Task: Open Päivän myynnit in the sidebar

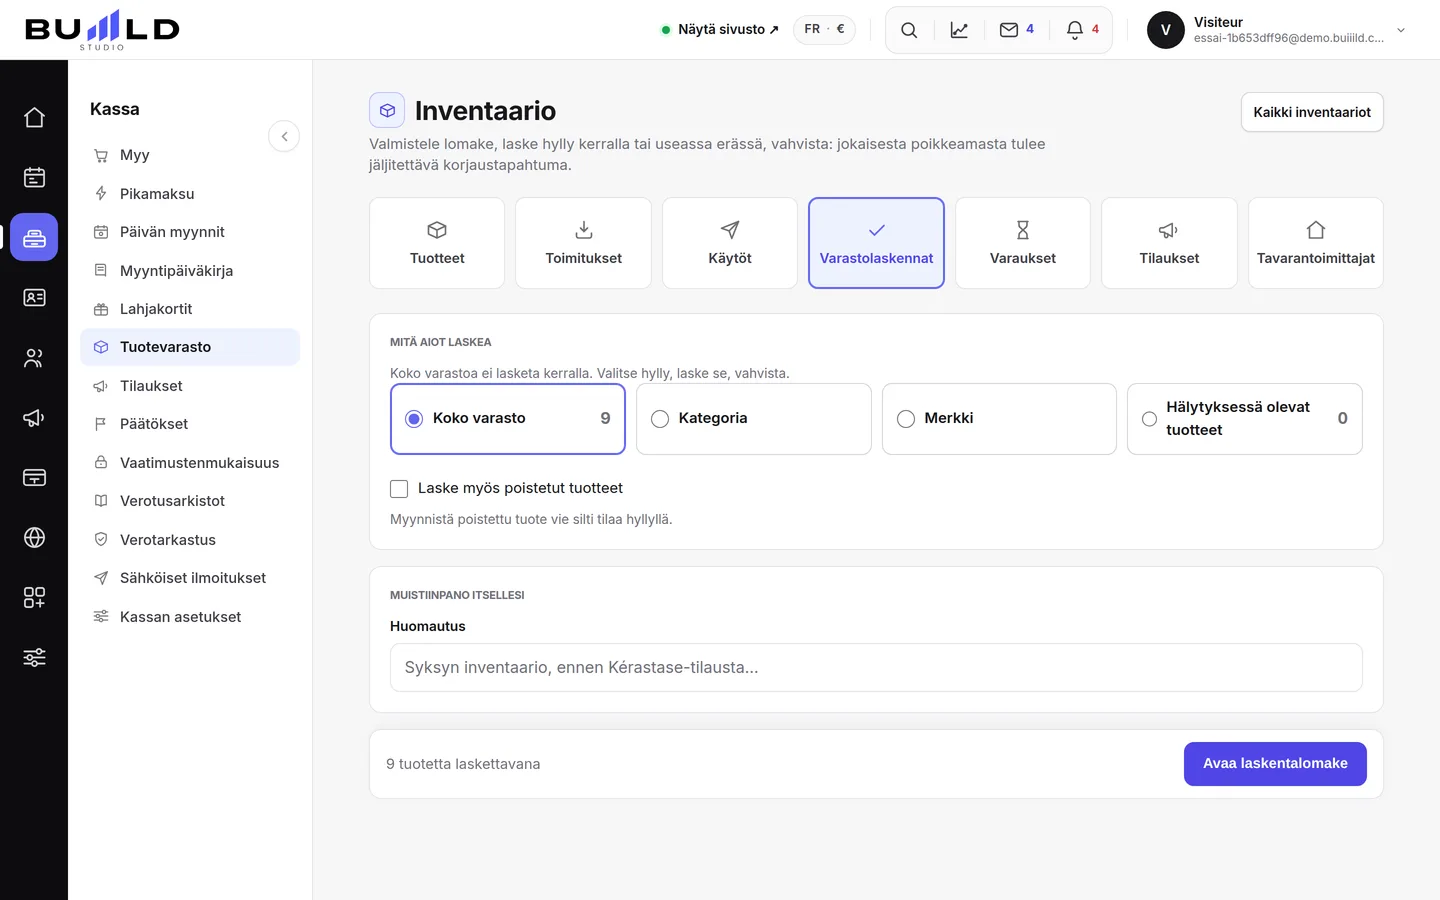Action: tap(190, 232)
